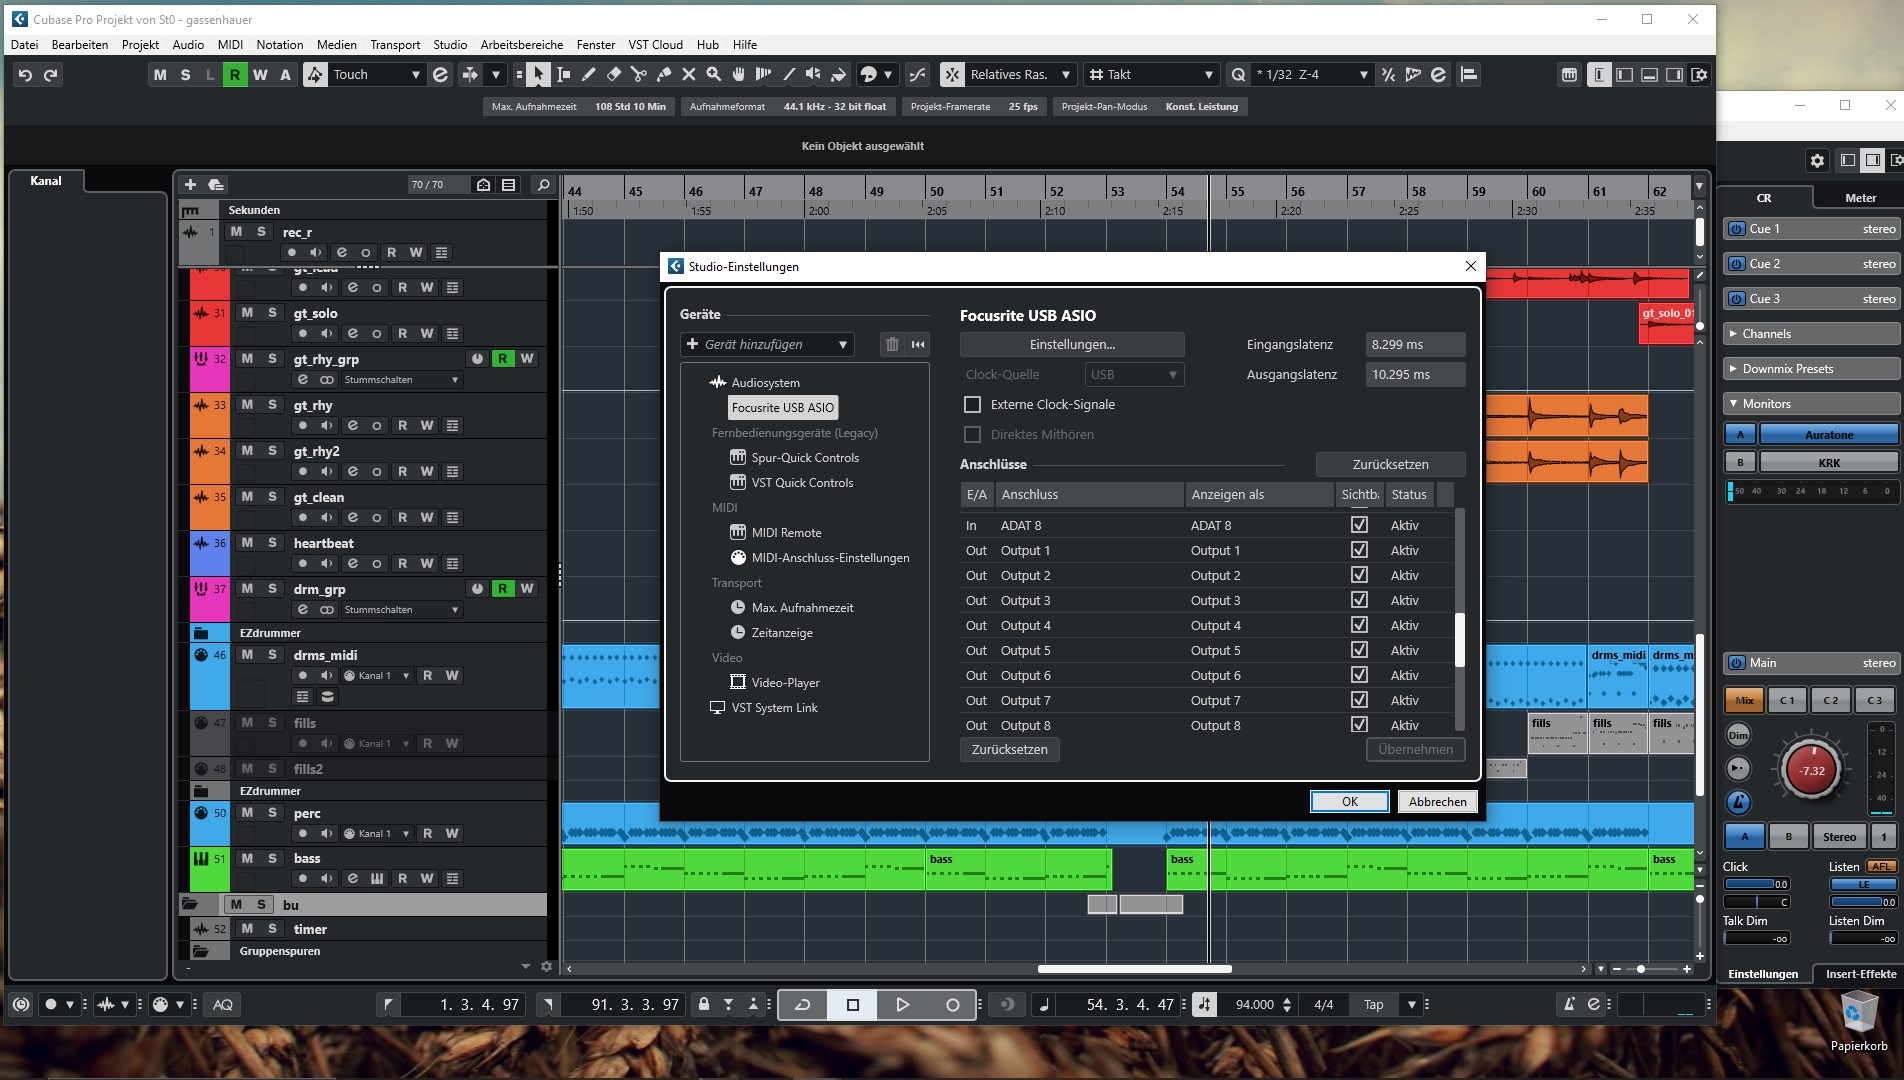Open Gerät hinzufügen dropdown
Viewport: 1904px width, 1080px height.
[x=767, y=344]
